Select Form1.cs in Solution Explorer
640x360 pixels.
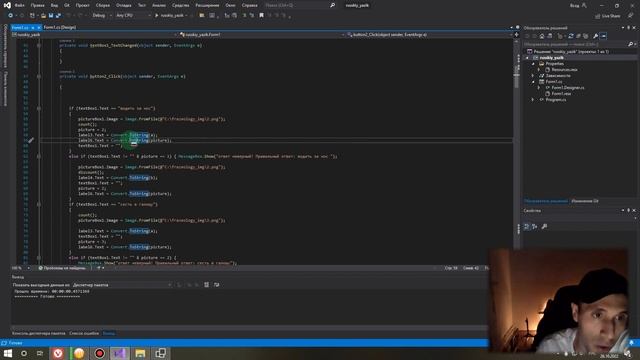point(553,82)
